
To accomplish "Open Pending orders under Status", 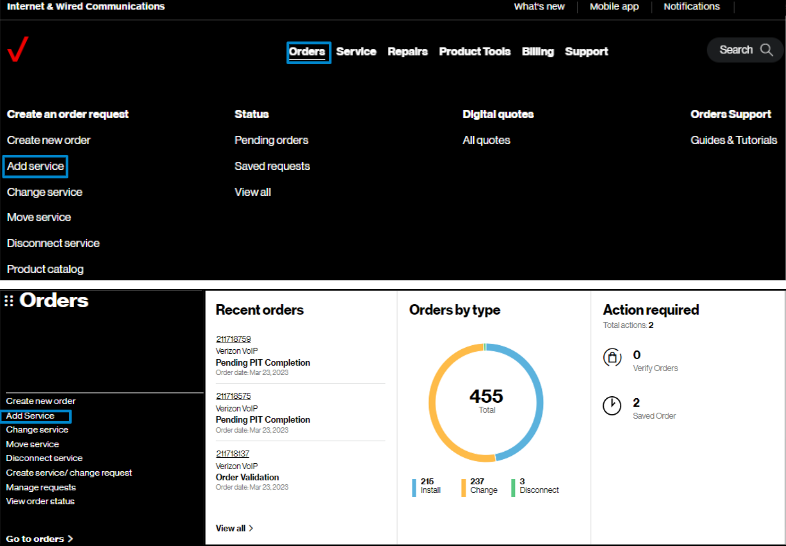I will [271, 140].
